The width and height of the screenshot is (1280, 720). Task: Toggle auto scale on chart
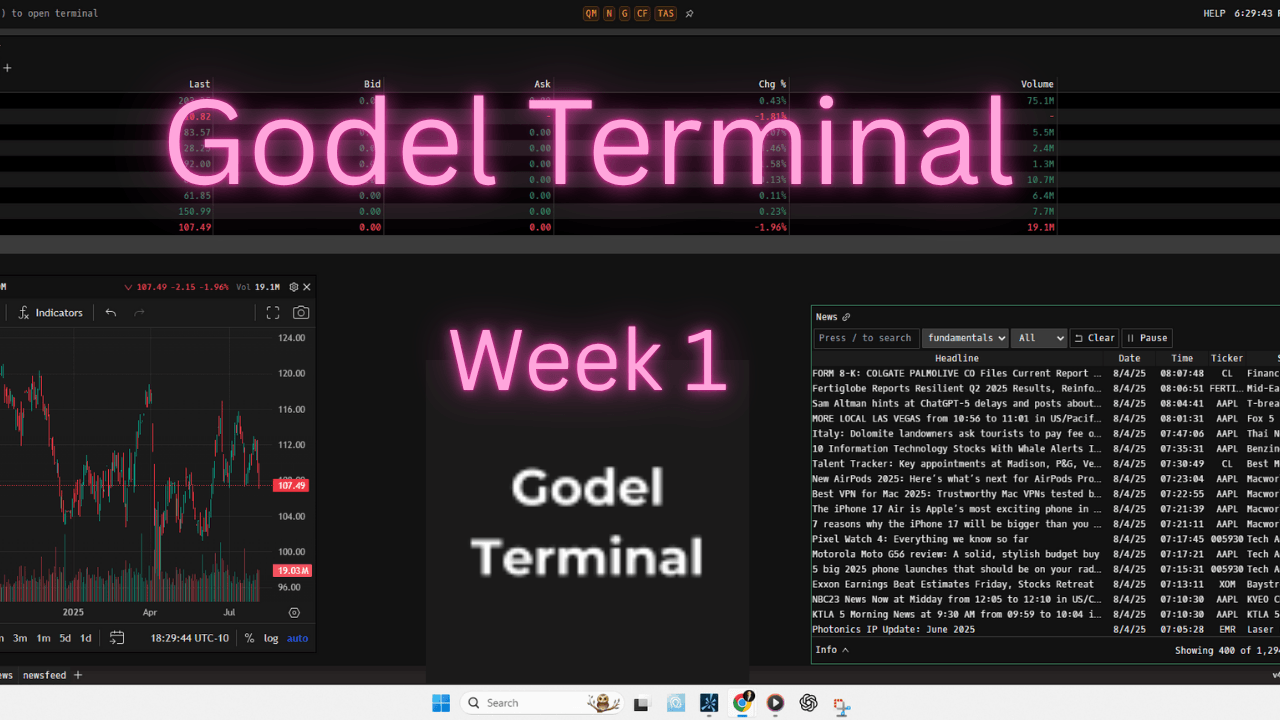[298, 638]
